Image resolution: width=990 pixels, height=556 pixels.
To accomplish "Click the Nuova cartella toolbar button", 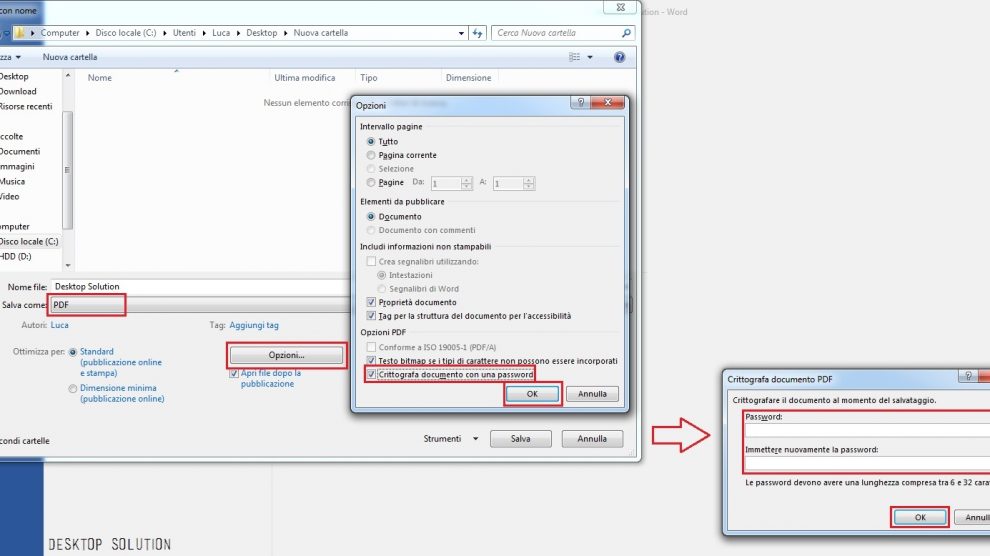I will click(70, 57).
